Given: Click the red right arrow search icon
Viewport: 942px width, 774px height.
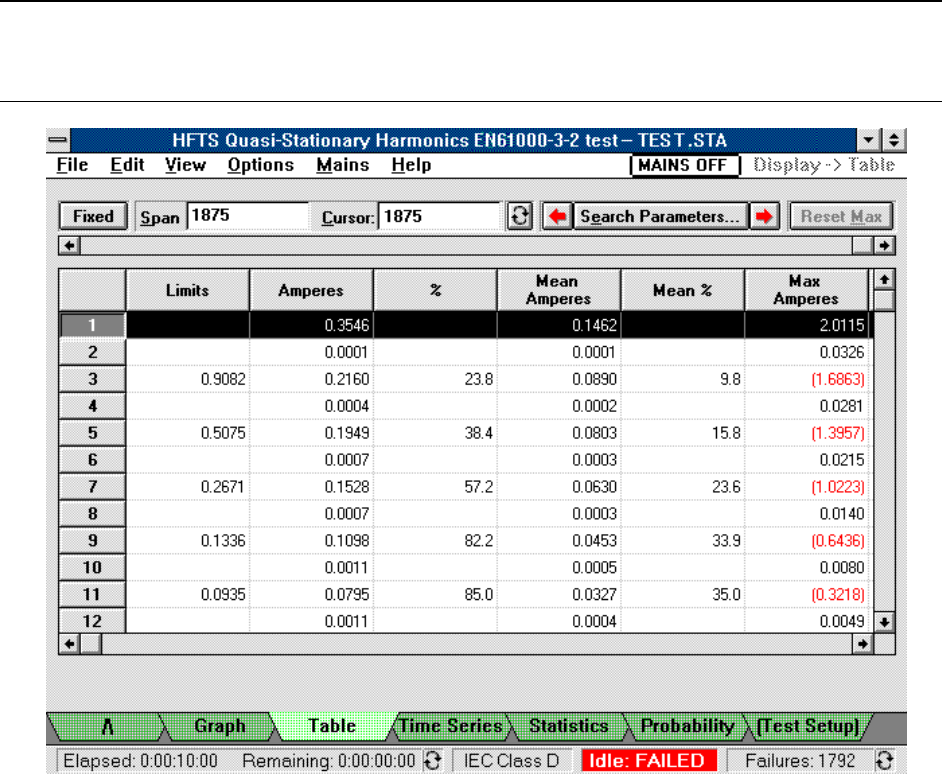Looking at the screenshot, I should coord(766,216).
